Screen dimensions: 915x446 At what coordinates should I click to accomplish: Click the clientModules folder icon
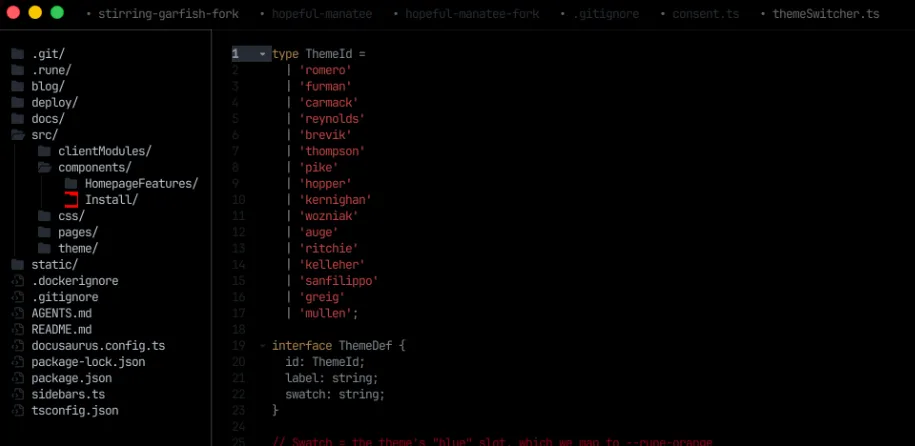pos(44,151)
